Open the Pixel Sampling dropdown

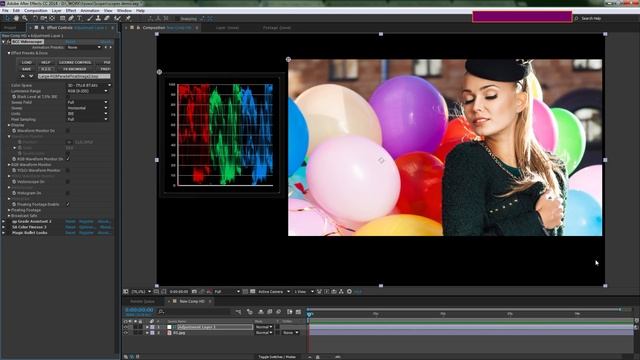pyautogui.click(x=88, y=119)
